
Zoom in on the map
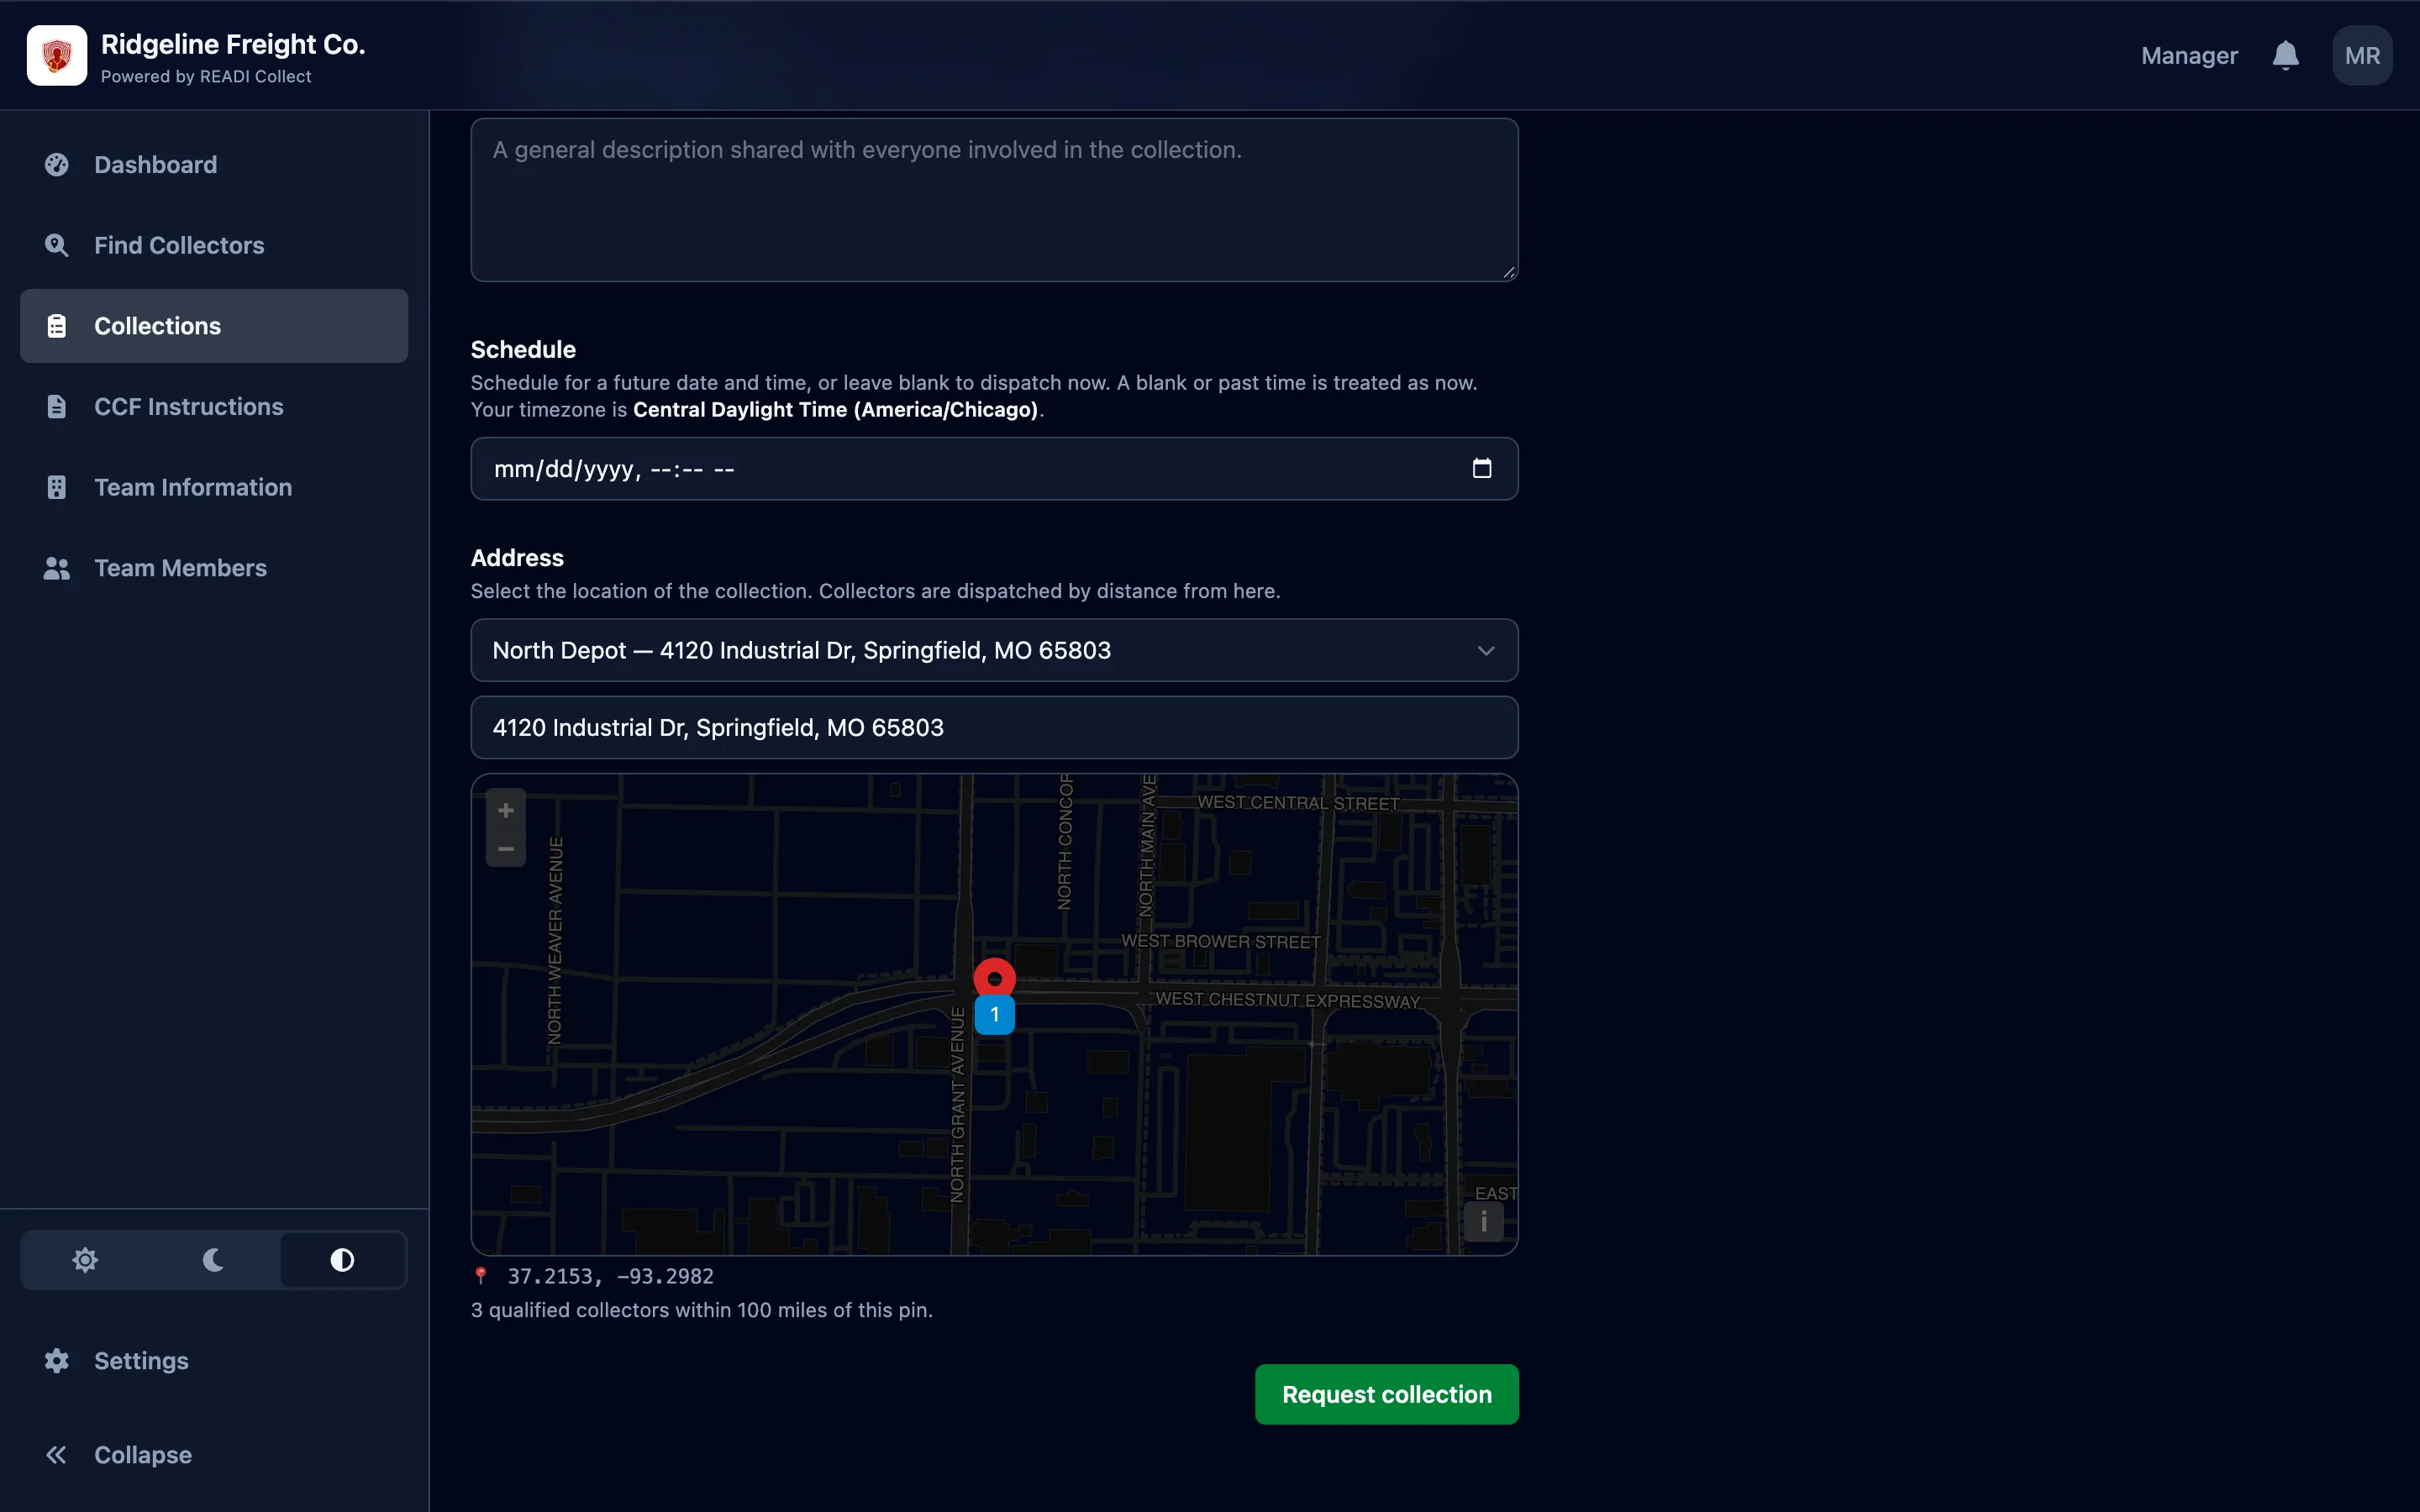click(506, 810)
